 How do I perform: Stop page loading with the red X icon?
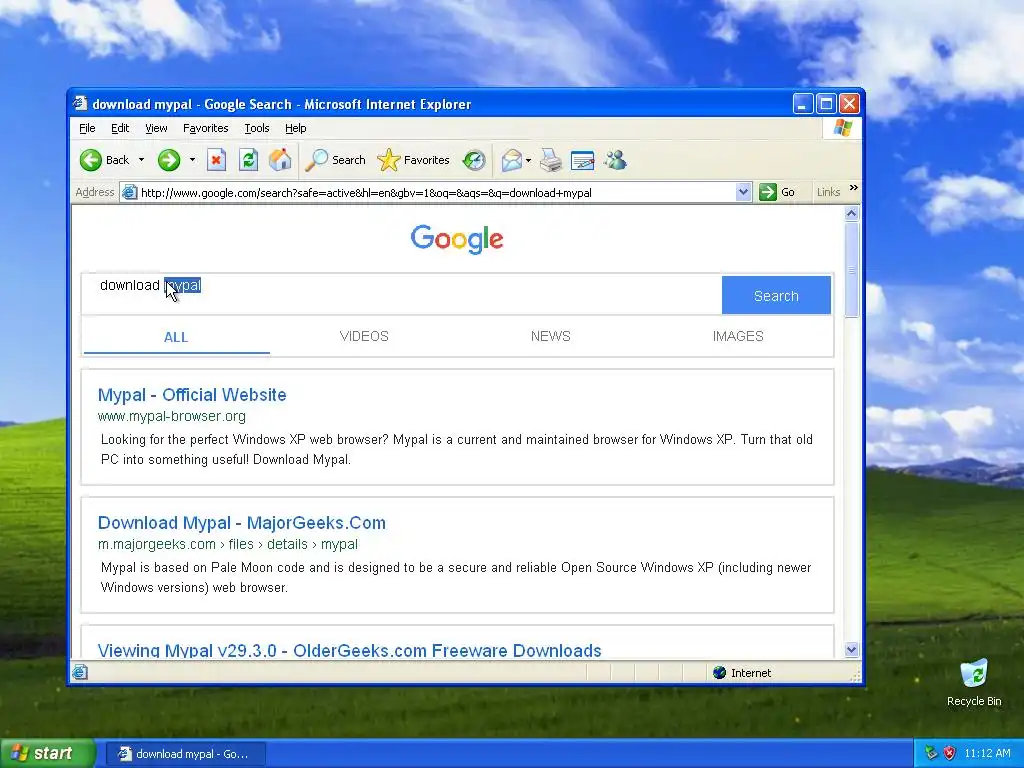pyautogui.click(x=216, y=160)
